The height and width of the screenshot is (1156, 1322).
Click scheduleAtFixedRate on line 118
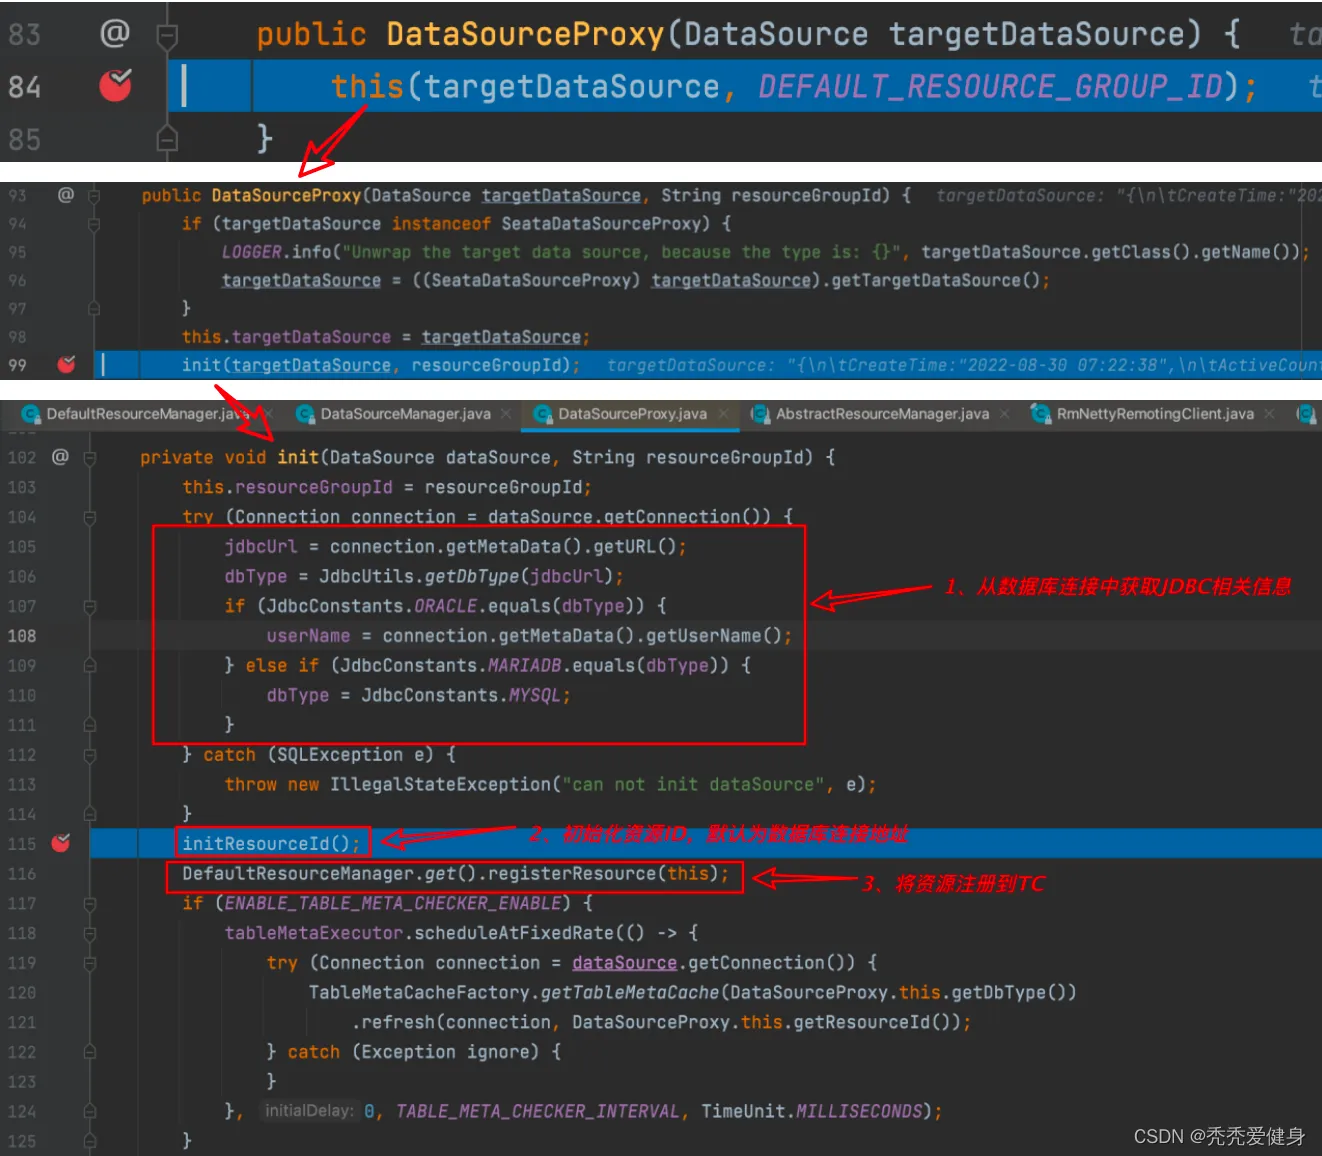point(514,933)
